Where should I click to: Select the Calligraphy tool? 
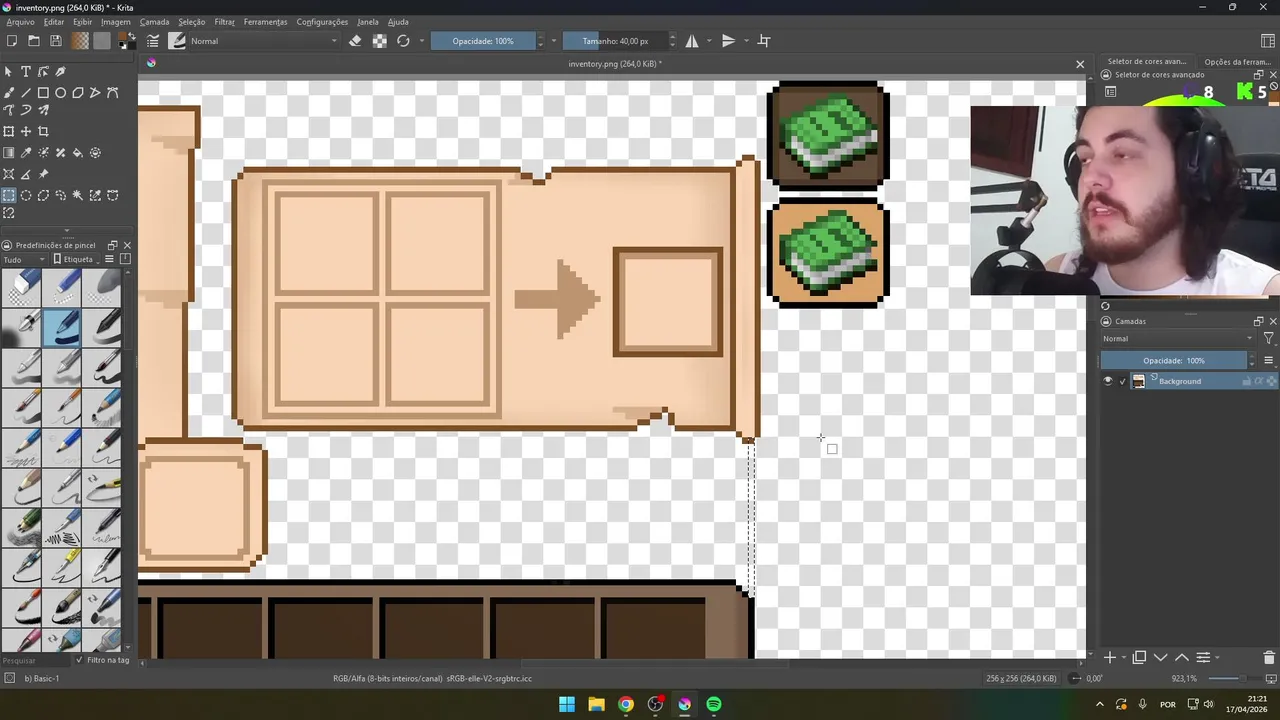60,72
